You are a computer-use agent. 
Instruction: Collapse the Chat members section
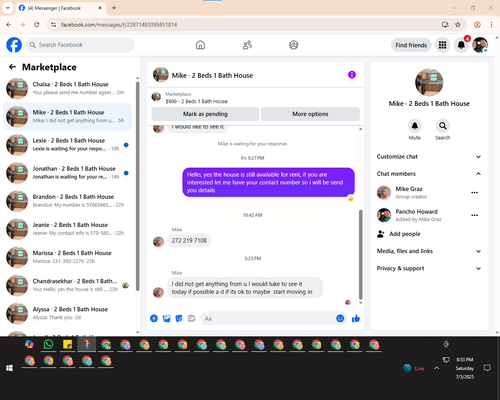click(x=429, y=174)
